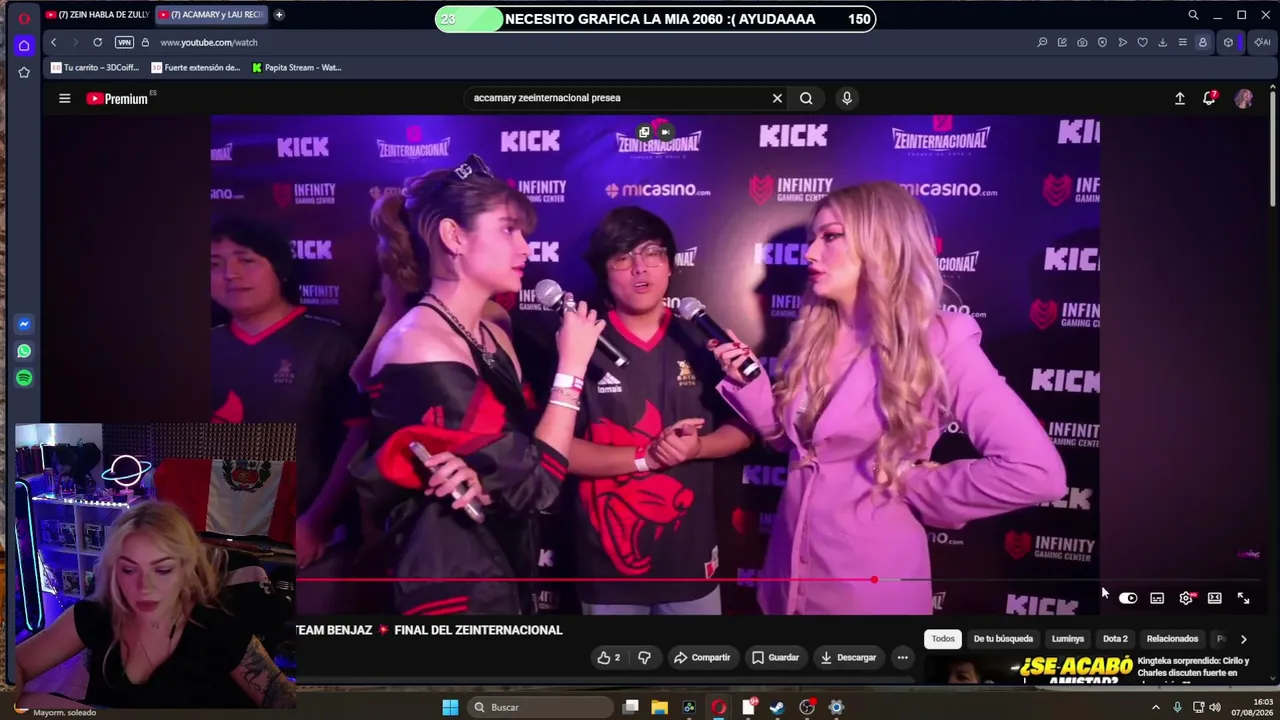Open a new browser tab
The width and height of the screenshot is (1280, 720).
click(x=279, y=15)
